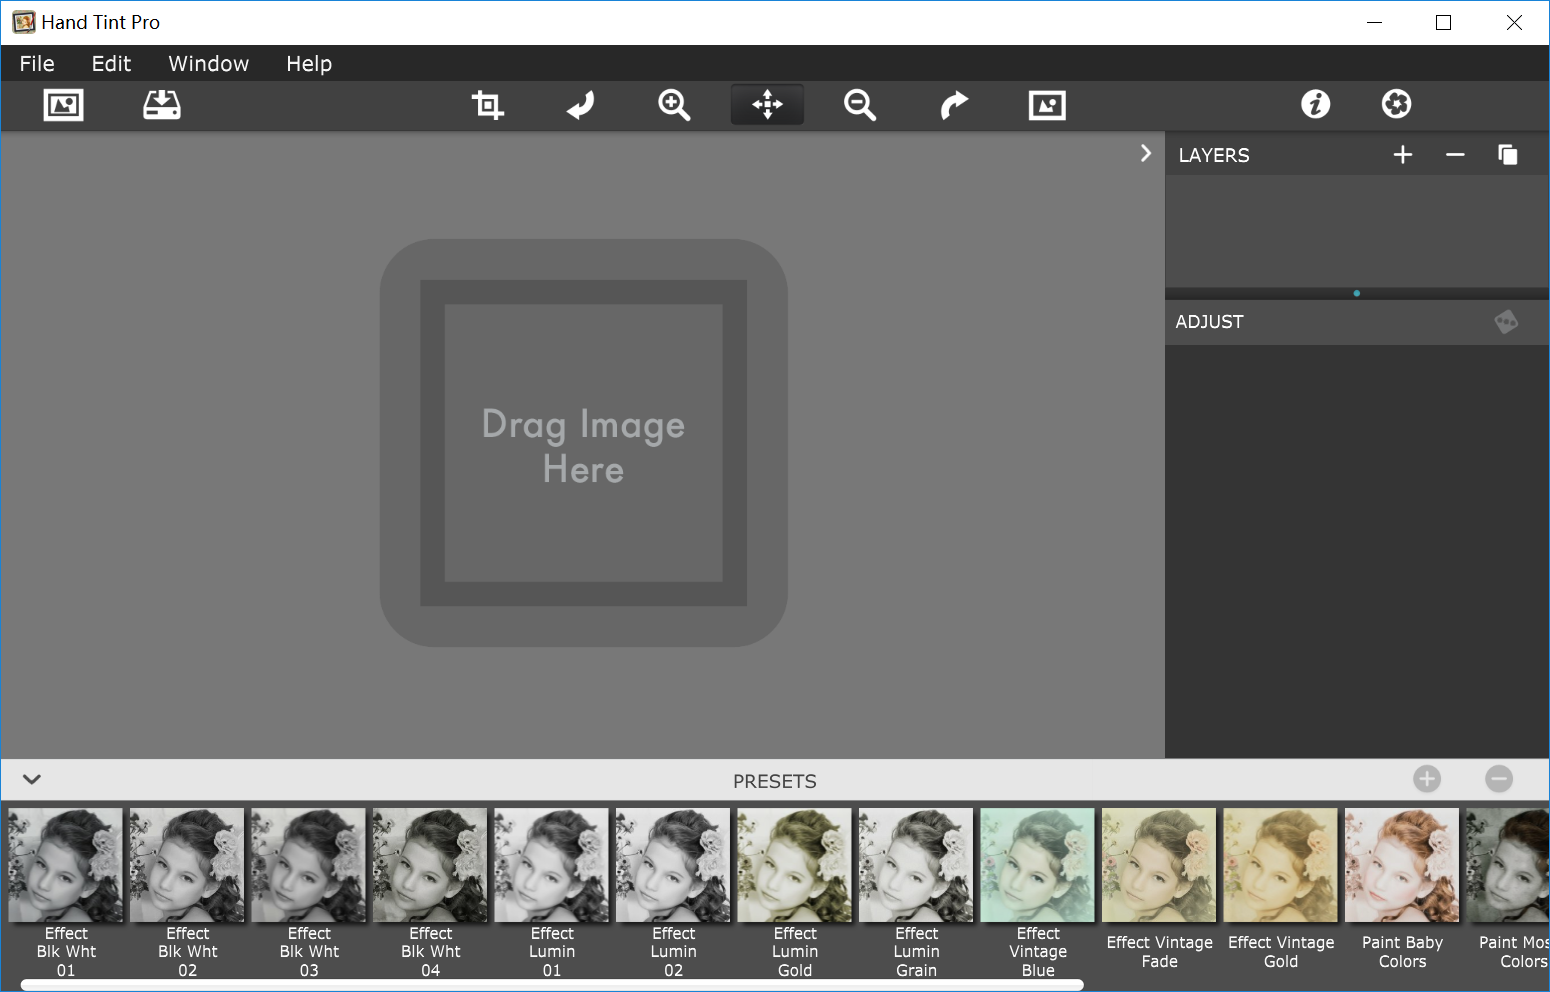Click the presets horizontal scrollbar
The height and width of the screenshot is (992, 1550).
(x=552, y=985)
